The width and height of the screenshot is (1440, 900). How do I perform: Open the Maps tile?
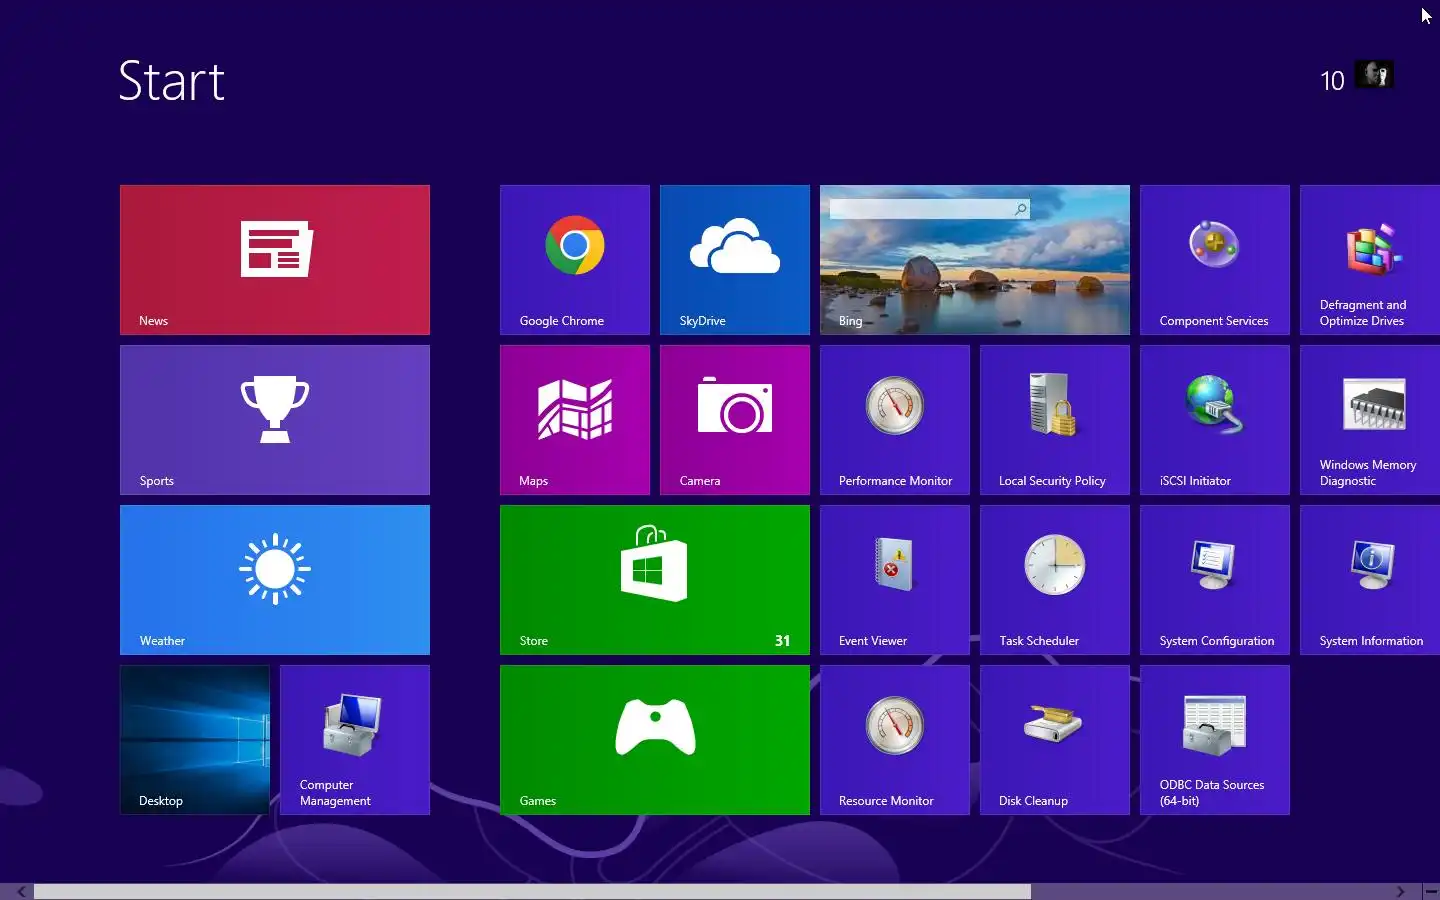pyautogui.click(x=575, y=420)
